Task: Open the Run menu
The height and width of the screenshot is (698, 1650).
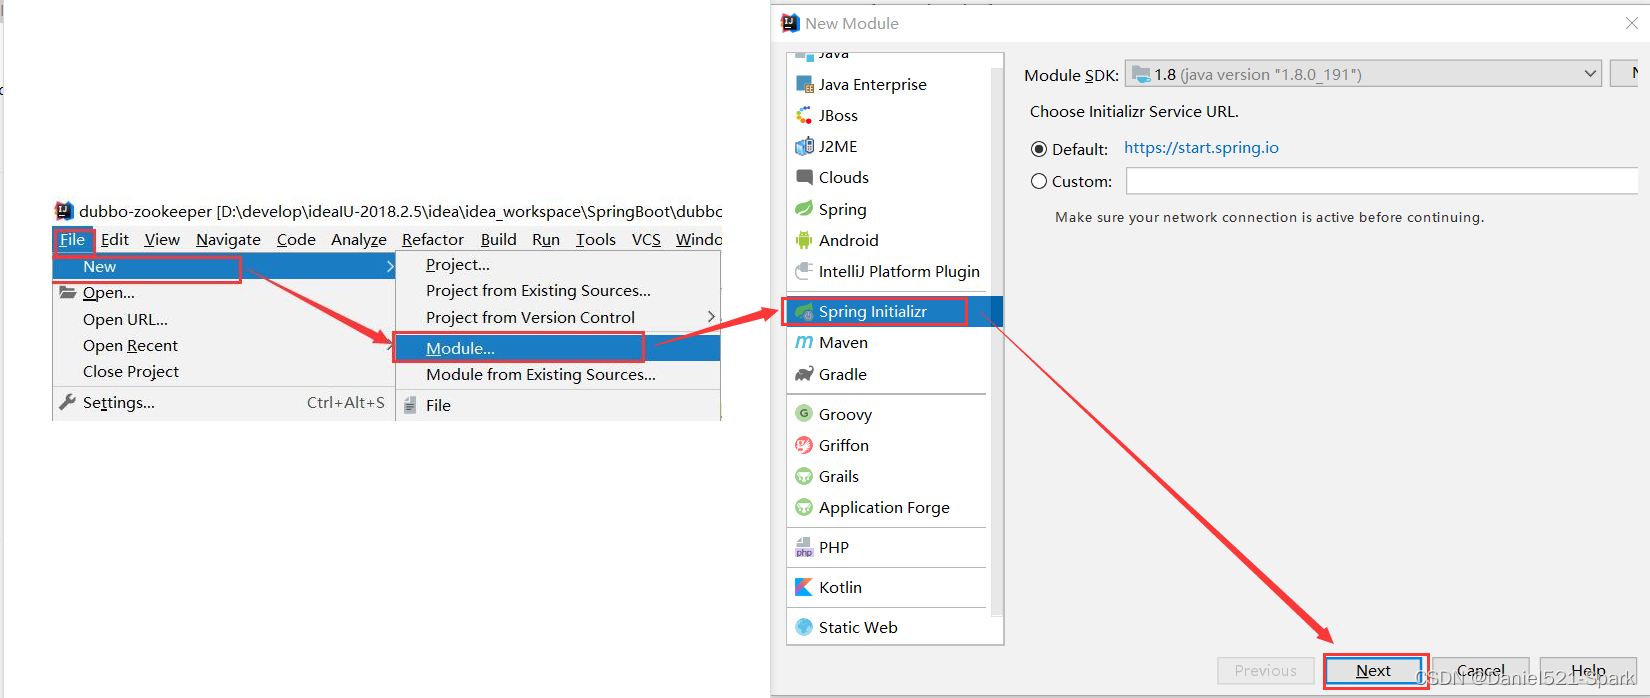Action: pyautogui.click(x=546, y=239)
